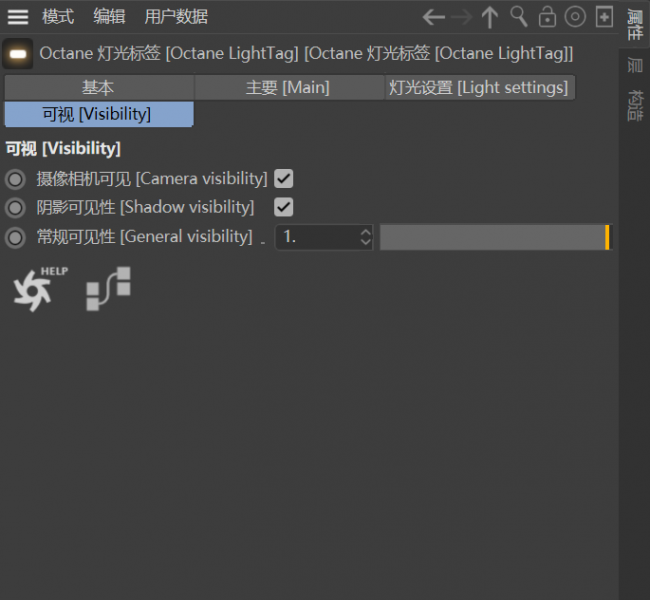Click the Octane LightTag icon
The image size is (650, 600).
18,53
